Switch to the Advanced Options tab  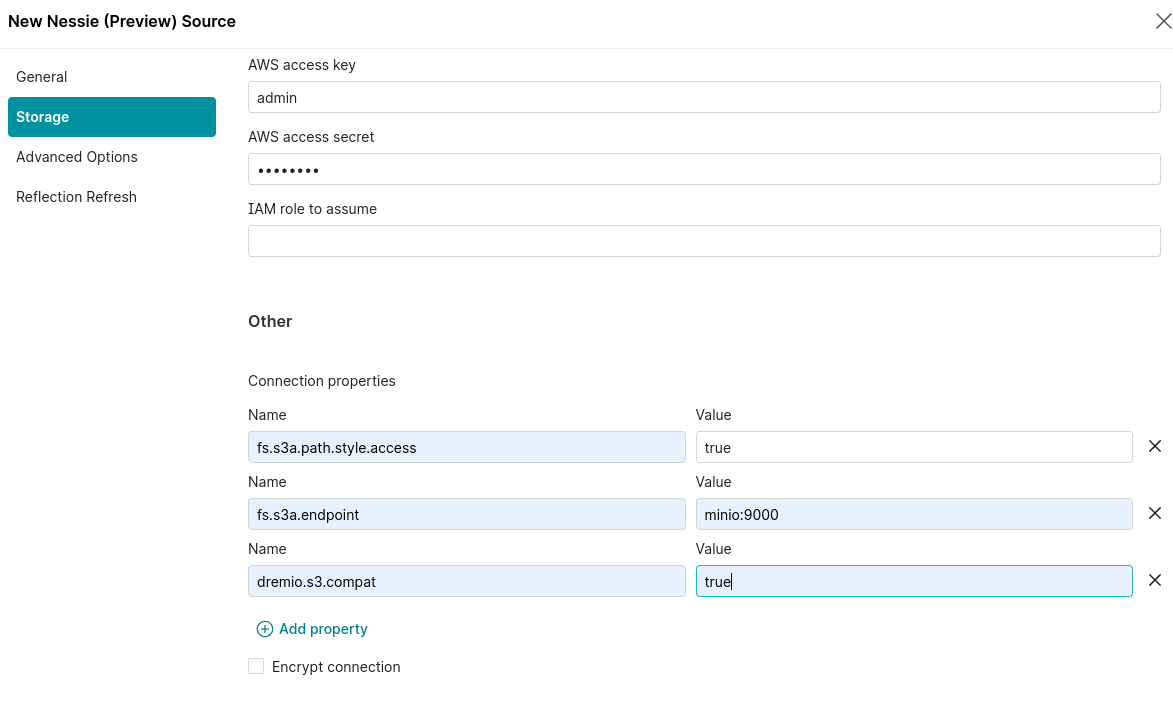click(77, 157)
